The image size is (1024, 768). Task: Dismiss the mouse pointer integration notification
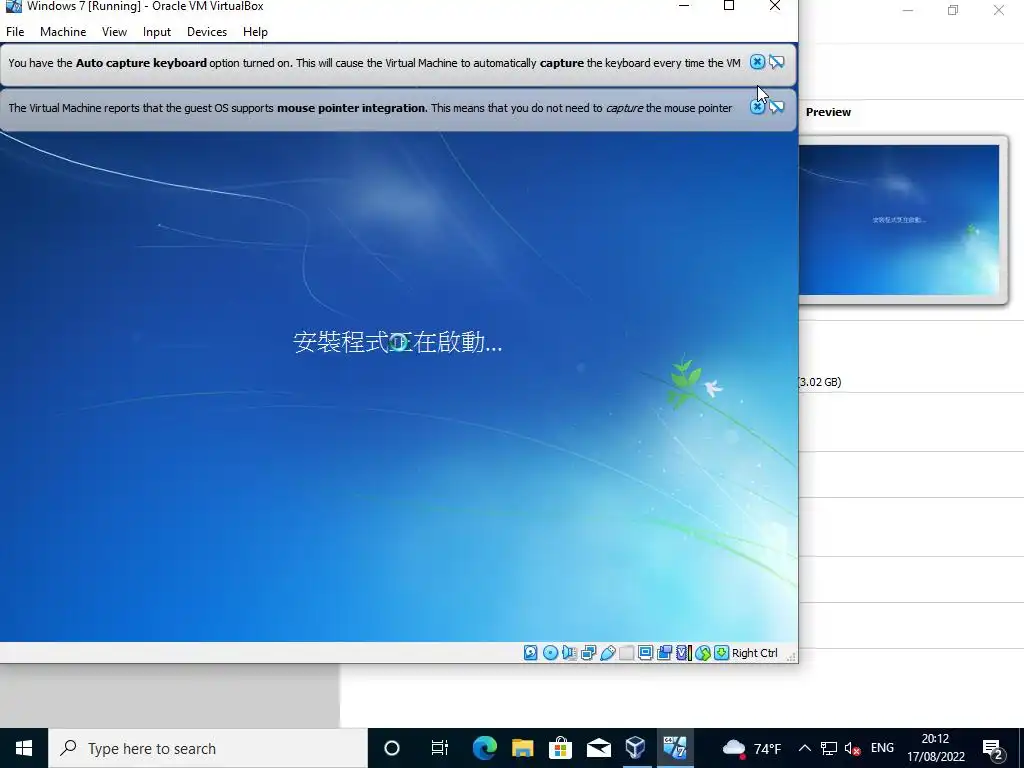pos(757,107)
